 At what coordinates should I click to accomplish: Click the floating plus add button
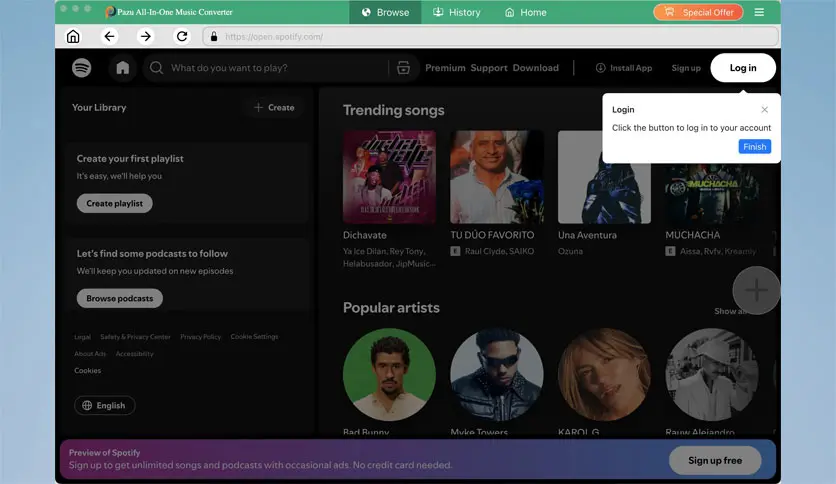[756, 291]
